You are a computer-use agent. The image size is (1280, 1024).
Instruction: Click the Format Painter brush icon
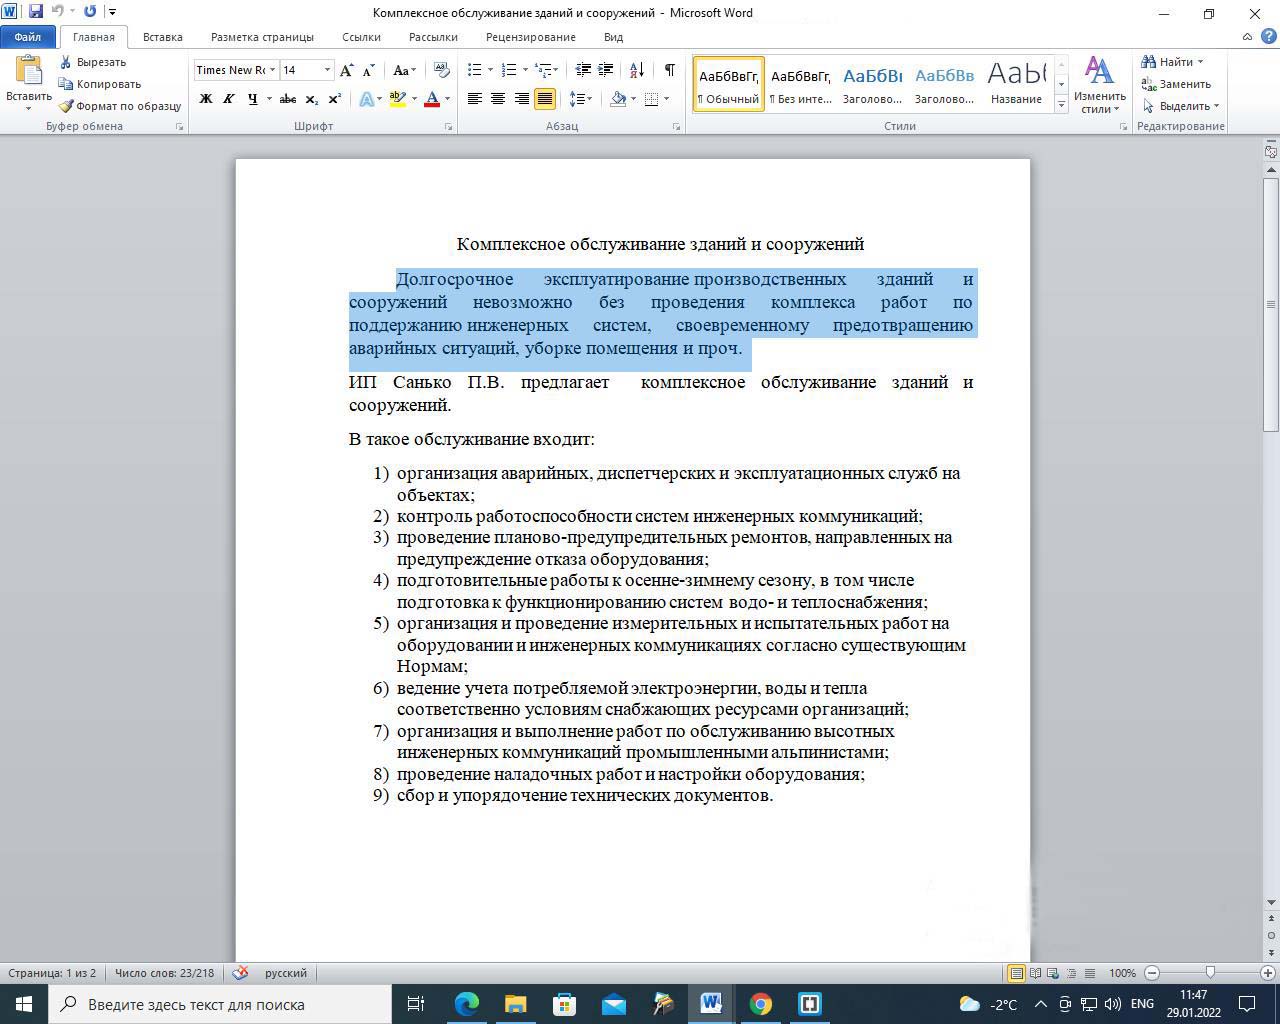click(x=66, y=106)
